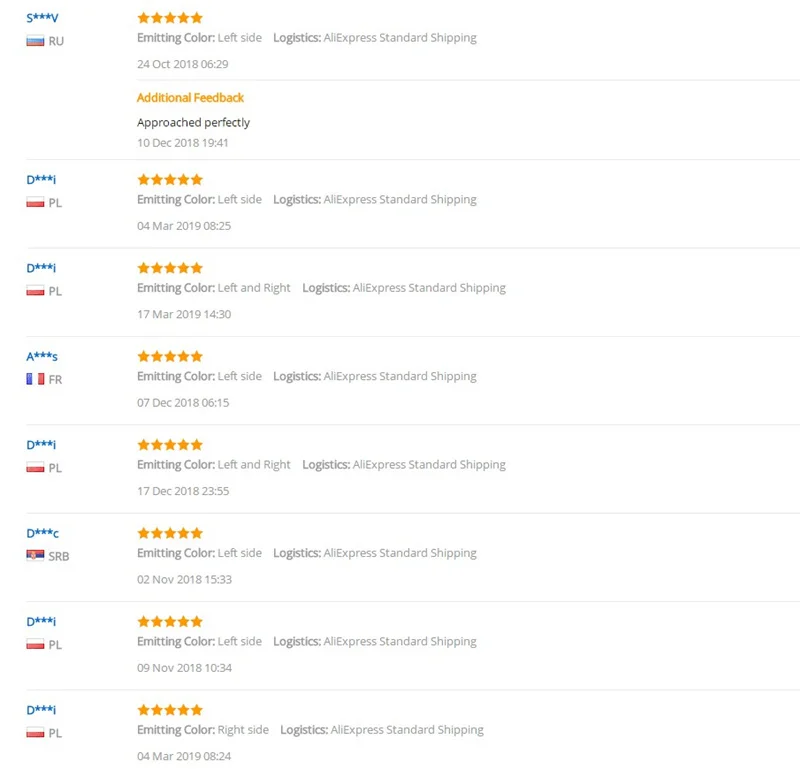Click the Additional Feedback heading
800x769 pixels.
[x=190, y=97]
